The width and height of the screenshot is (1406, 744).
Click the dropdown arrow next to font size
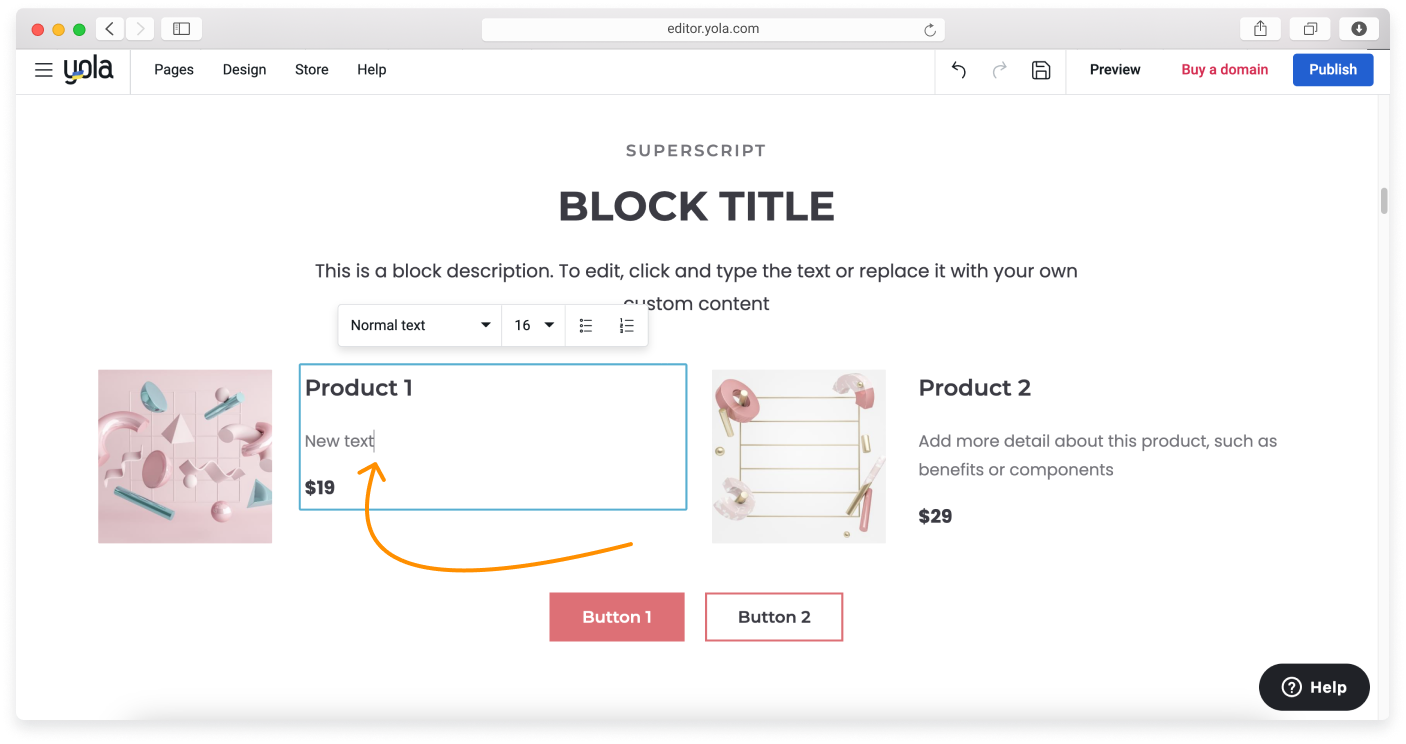549,325
